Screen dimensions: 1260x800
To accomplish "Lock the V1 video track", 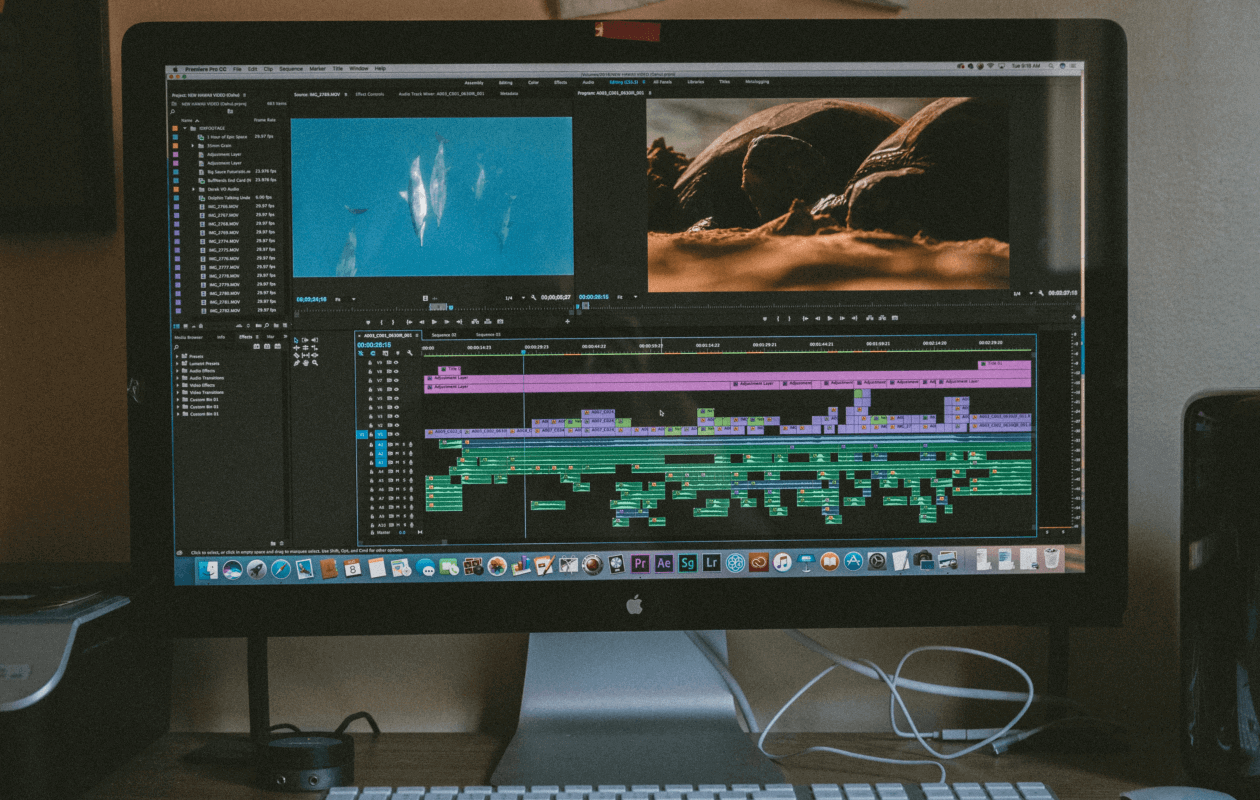I will click(370, 434).
